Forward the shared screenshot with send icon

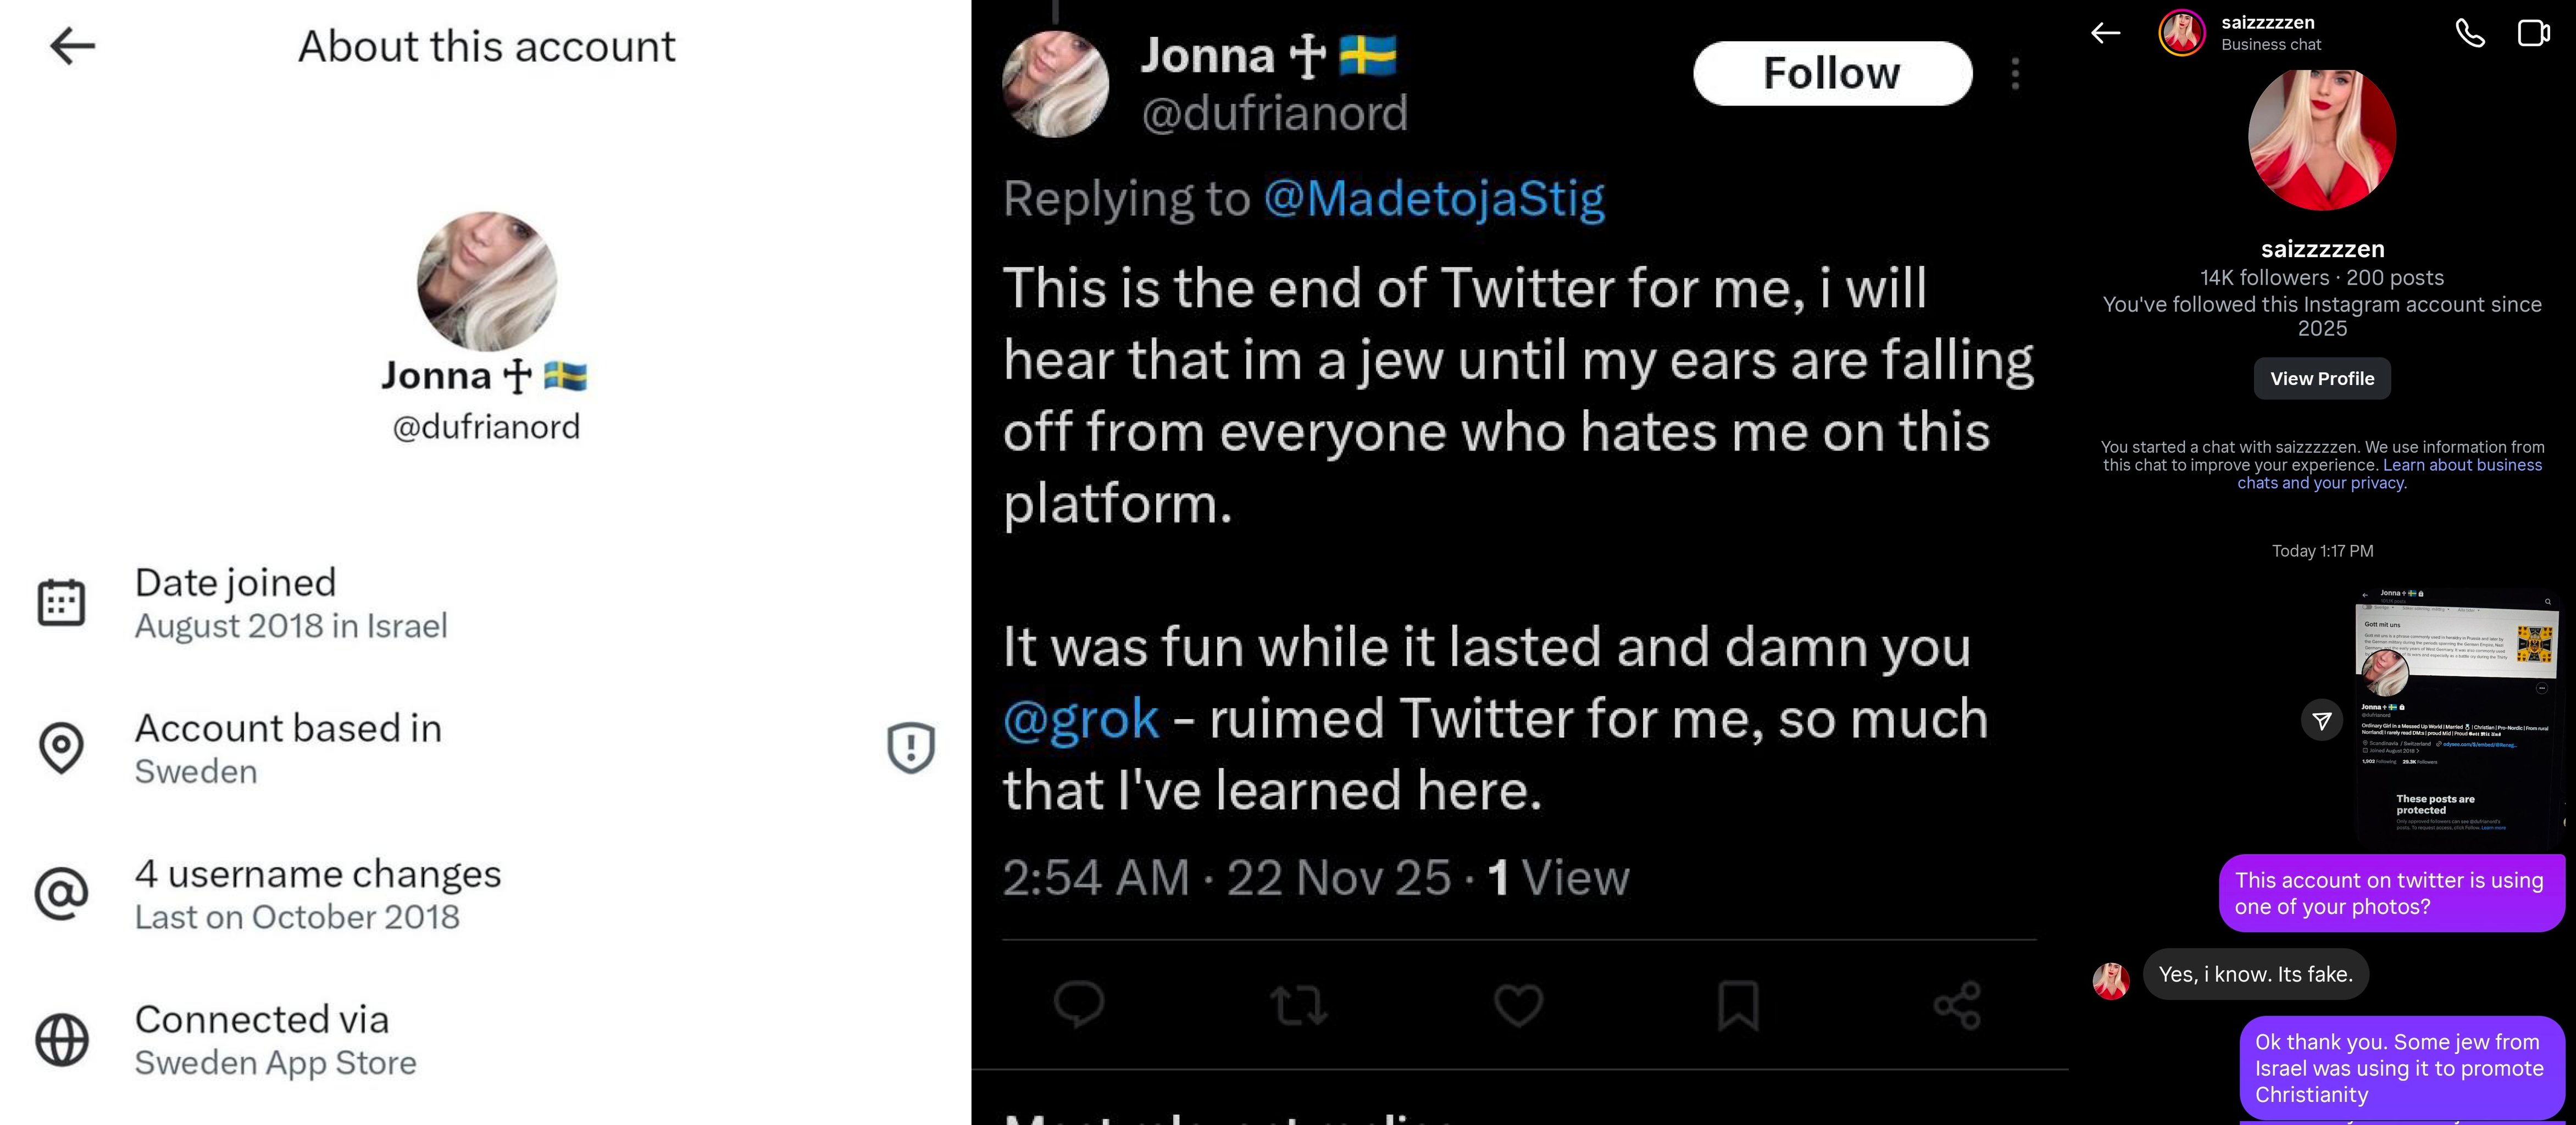click(x=2322, y=720)
